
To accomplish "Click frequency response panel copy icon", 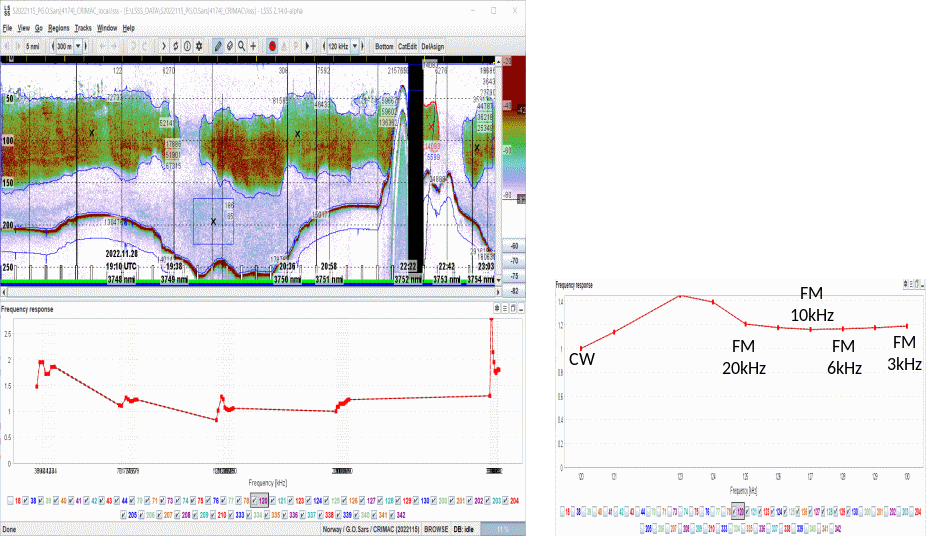I will (x=513, y=309).
